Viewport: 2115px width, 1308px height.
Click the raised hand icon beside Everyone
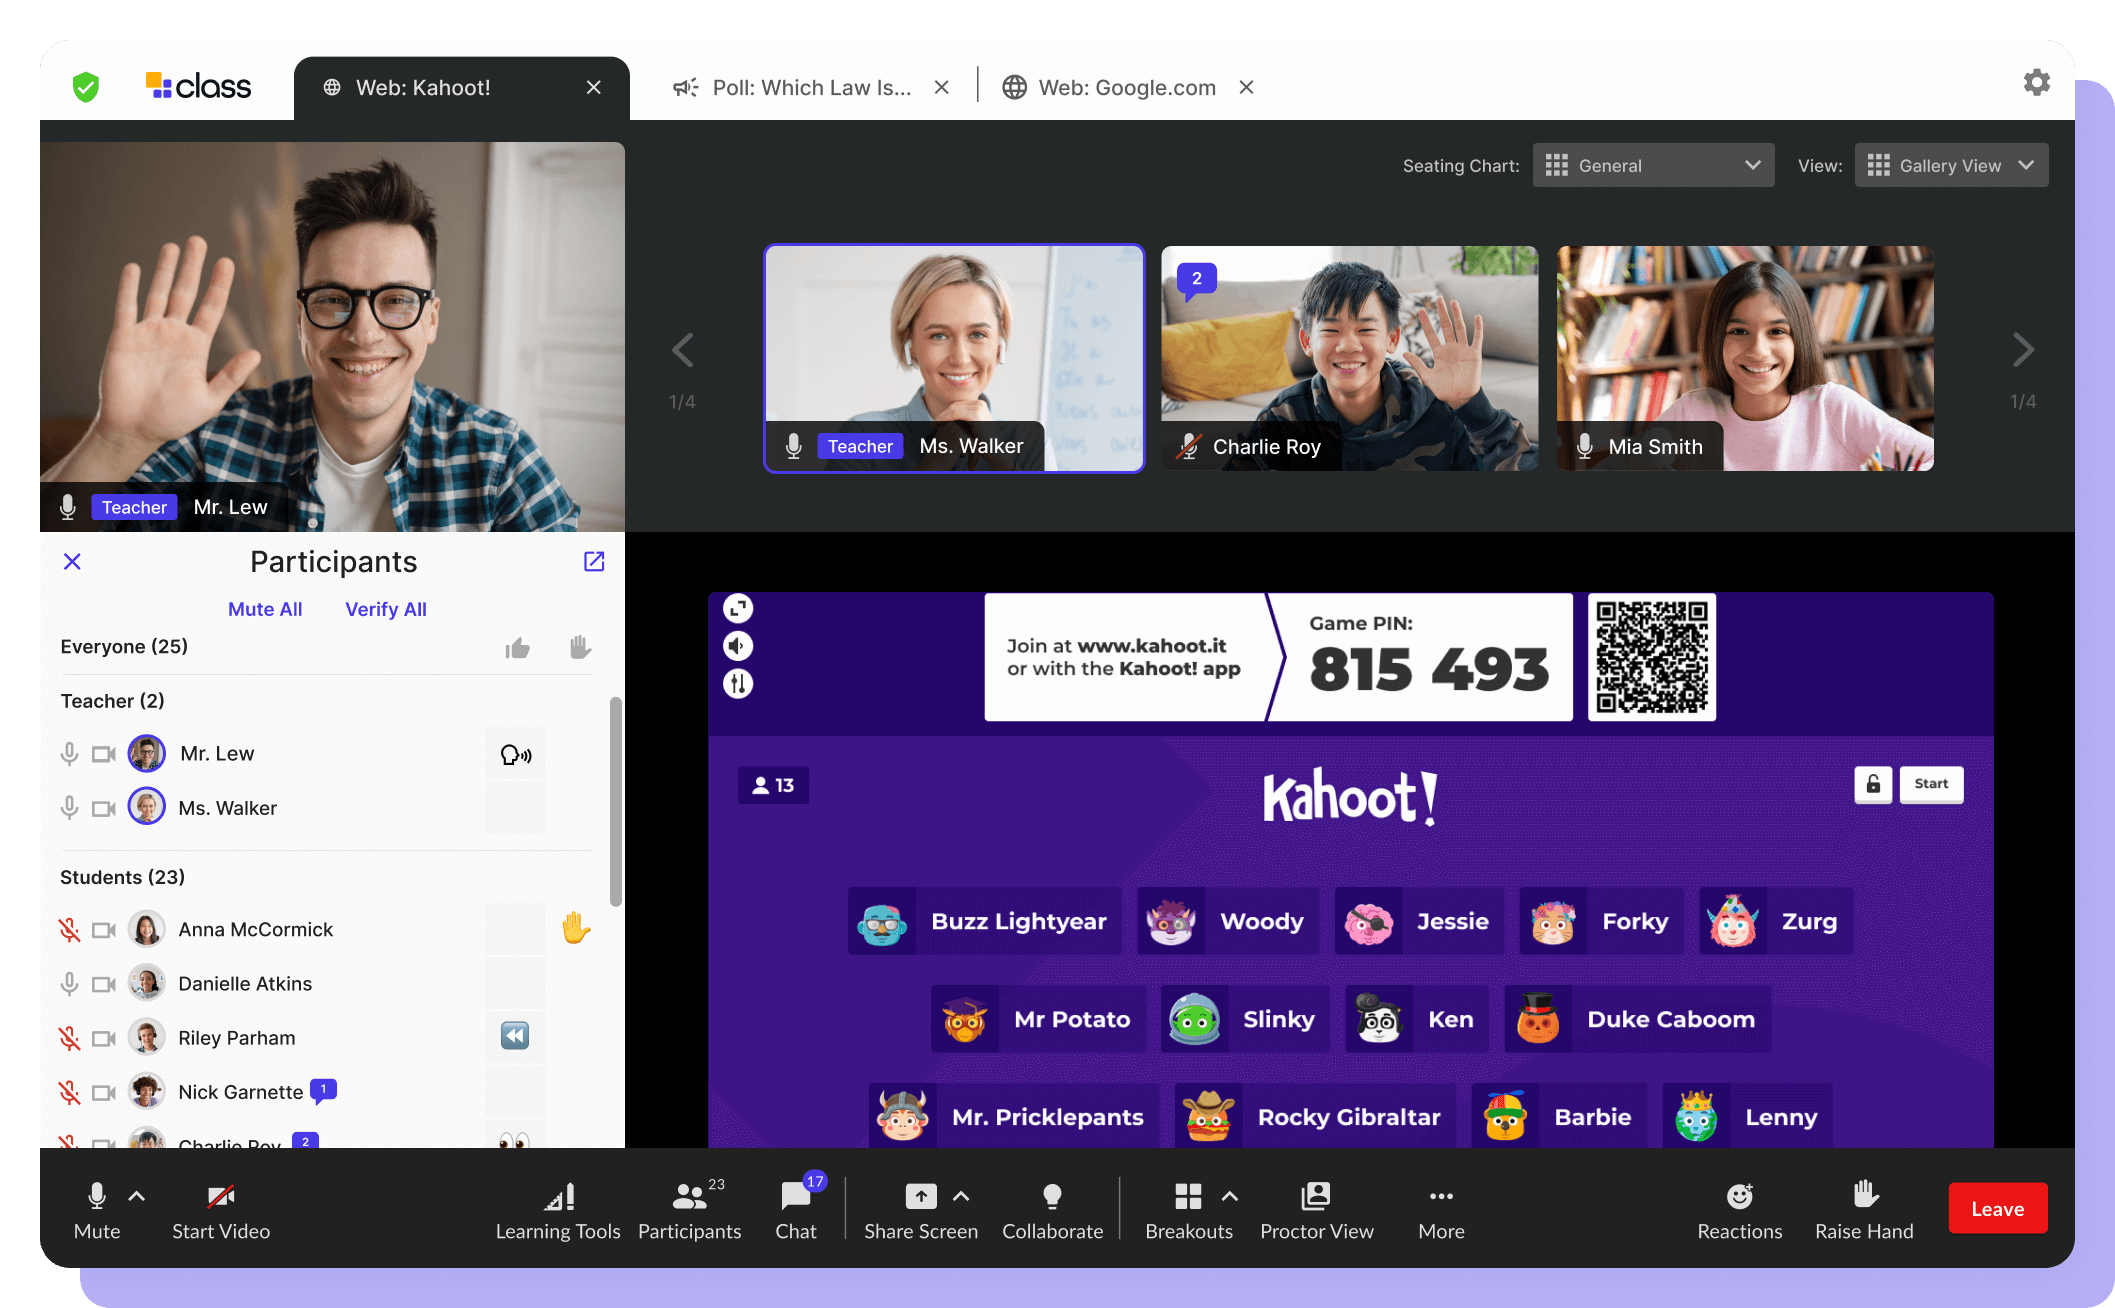(580, 647)
